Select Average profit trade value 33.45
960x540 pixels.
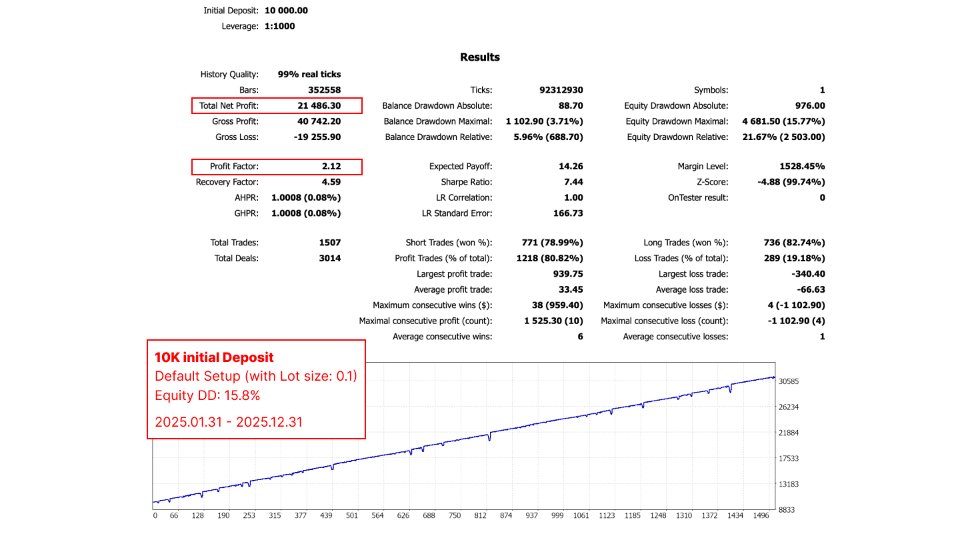pos(571,290)
